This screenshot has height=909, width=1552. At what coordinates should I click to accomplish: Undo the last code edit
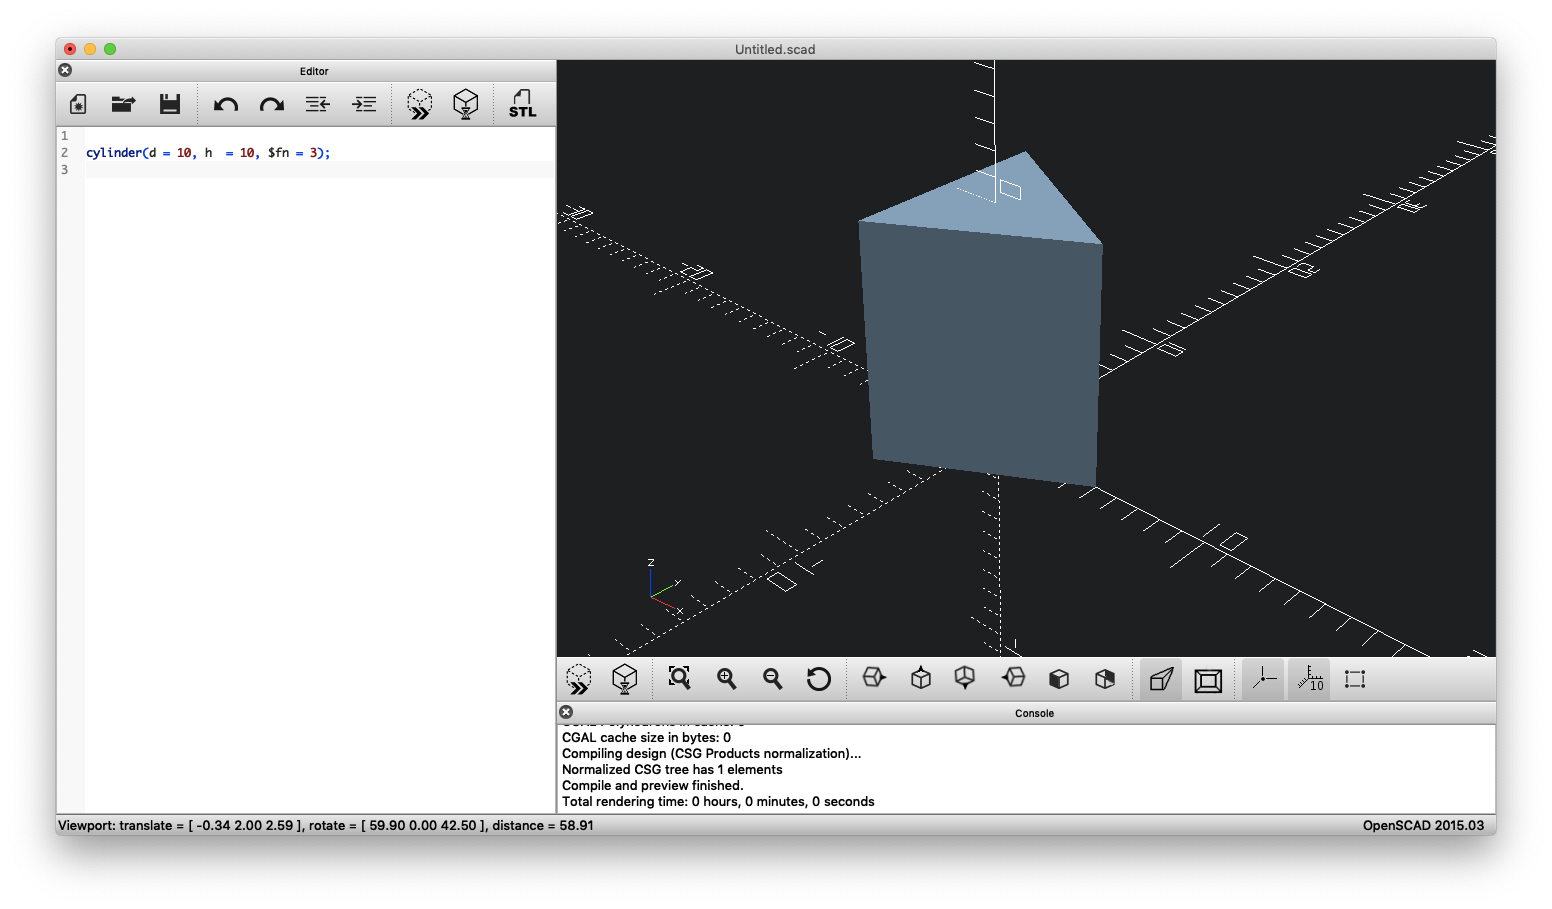(x=225, y=103)
